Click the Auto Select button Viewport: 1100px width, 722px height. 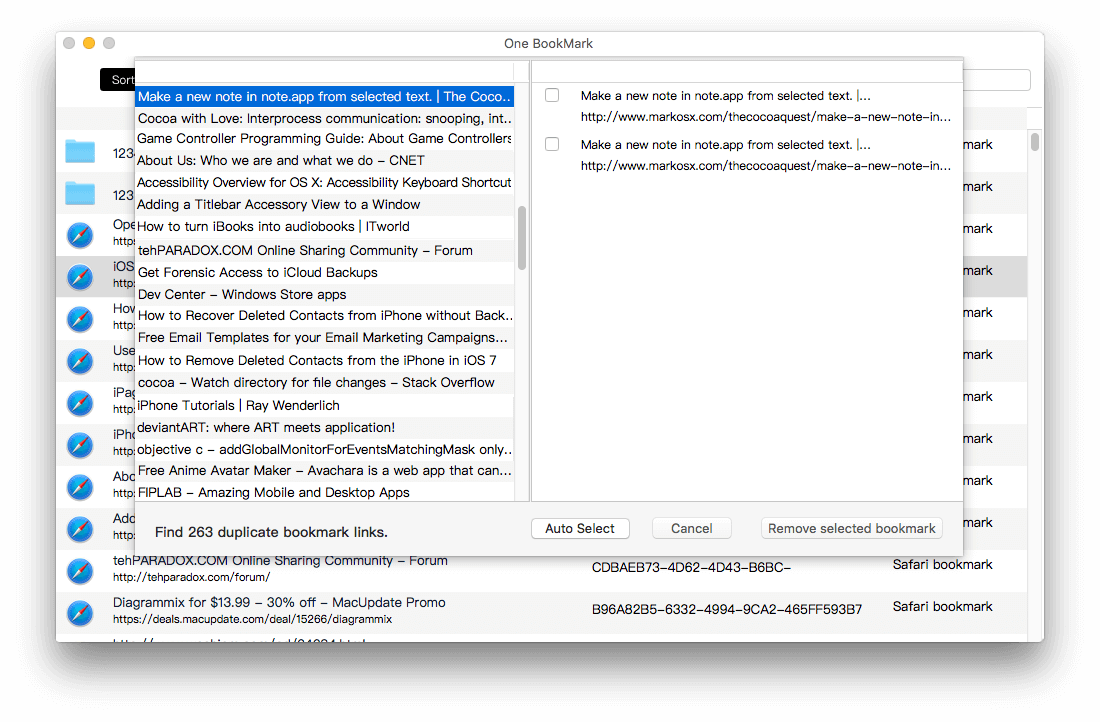[580, 528]
